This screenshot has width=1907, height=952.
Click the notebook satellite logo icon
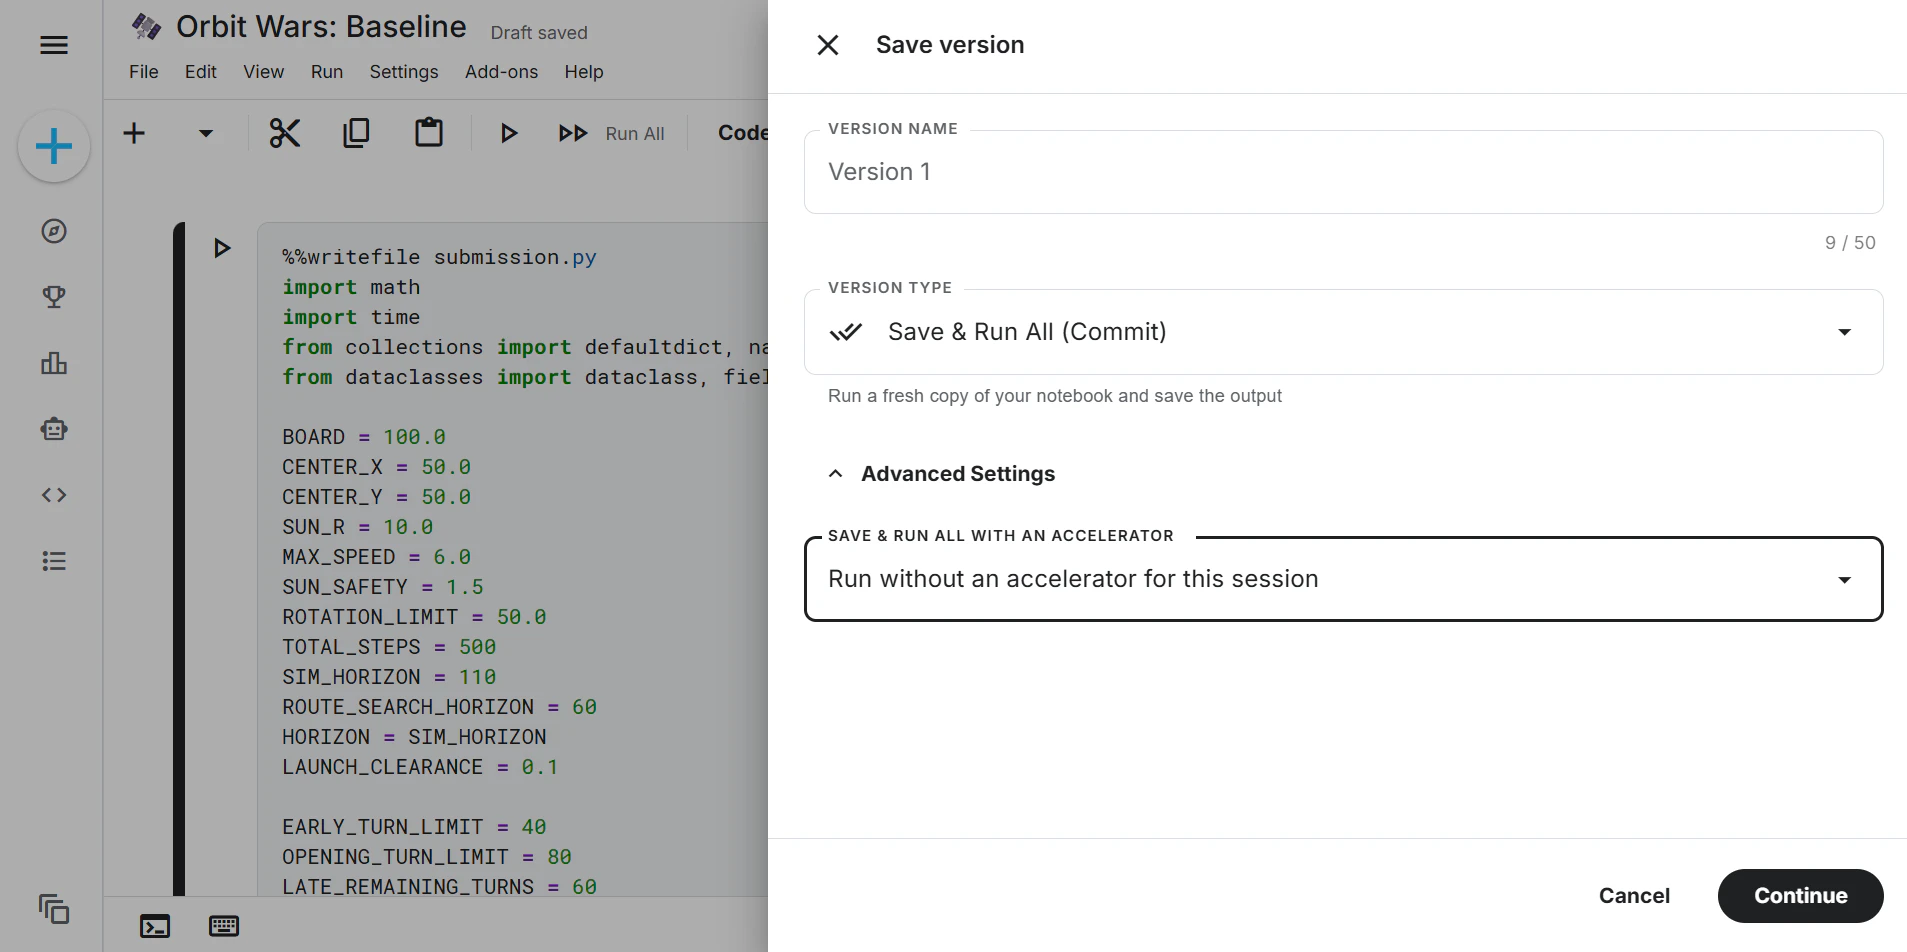click(x=147, y=27)
